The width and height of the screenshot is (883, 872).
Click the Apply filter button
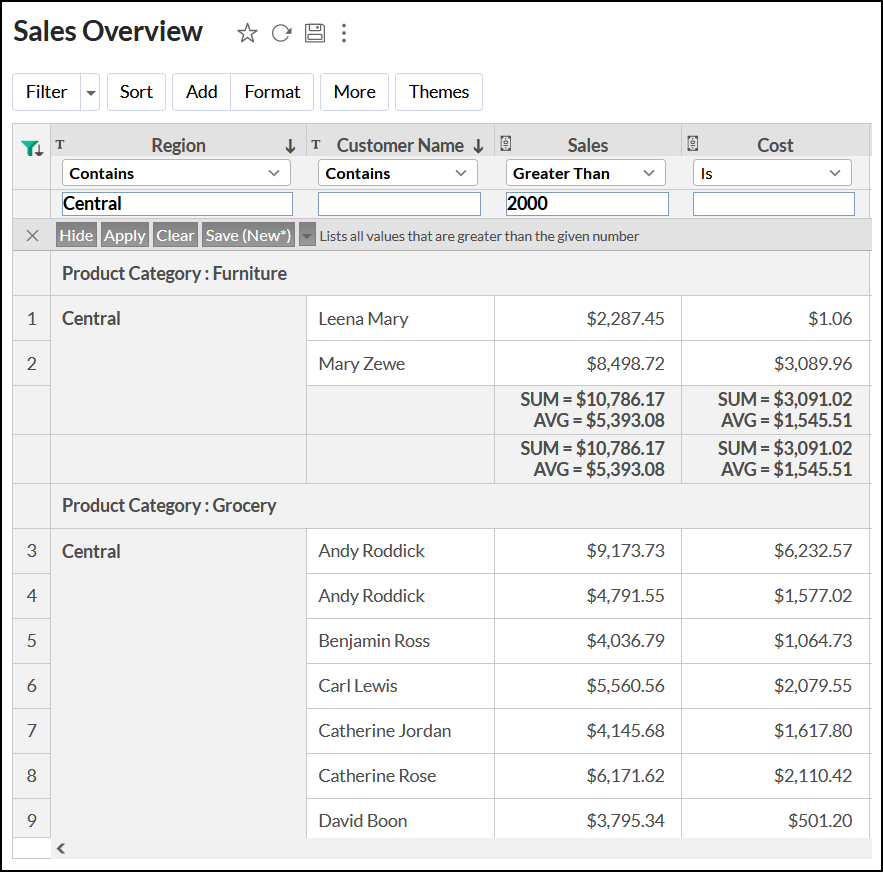point(125,236)
